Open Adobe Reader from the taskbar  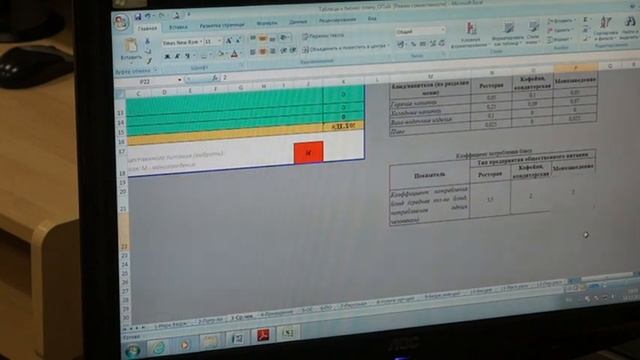click(263, 336)
